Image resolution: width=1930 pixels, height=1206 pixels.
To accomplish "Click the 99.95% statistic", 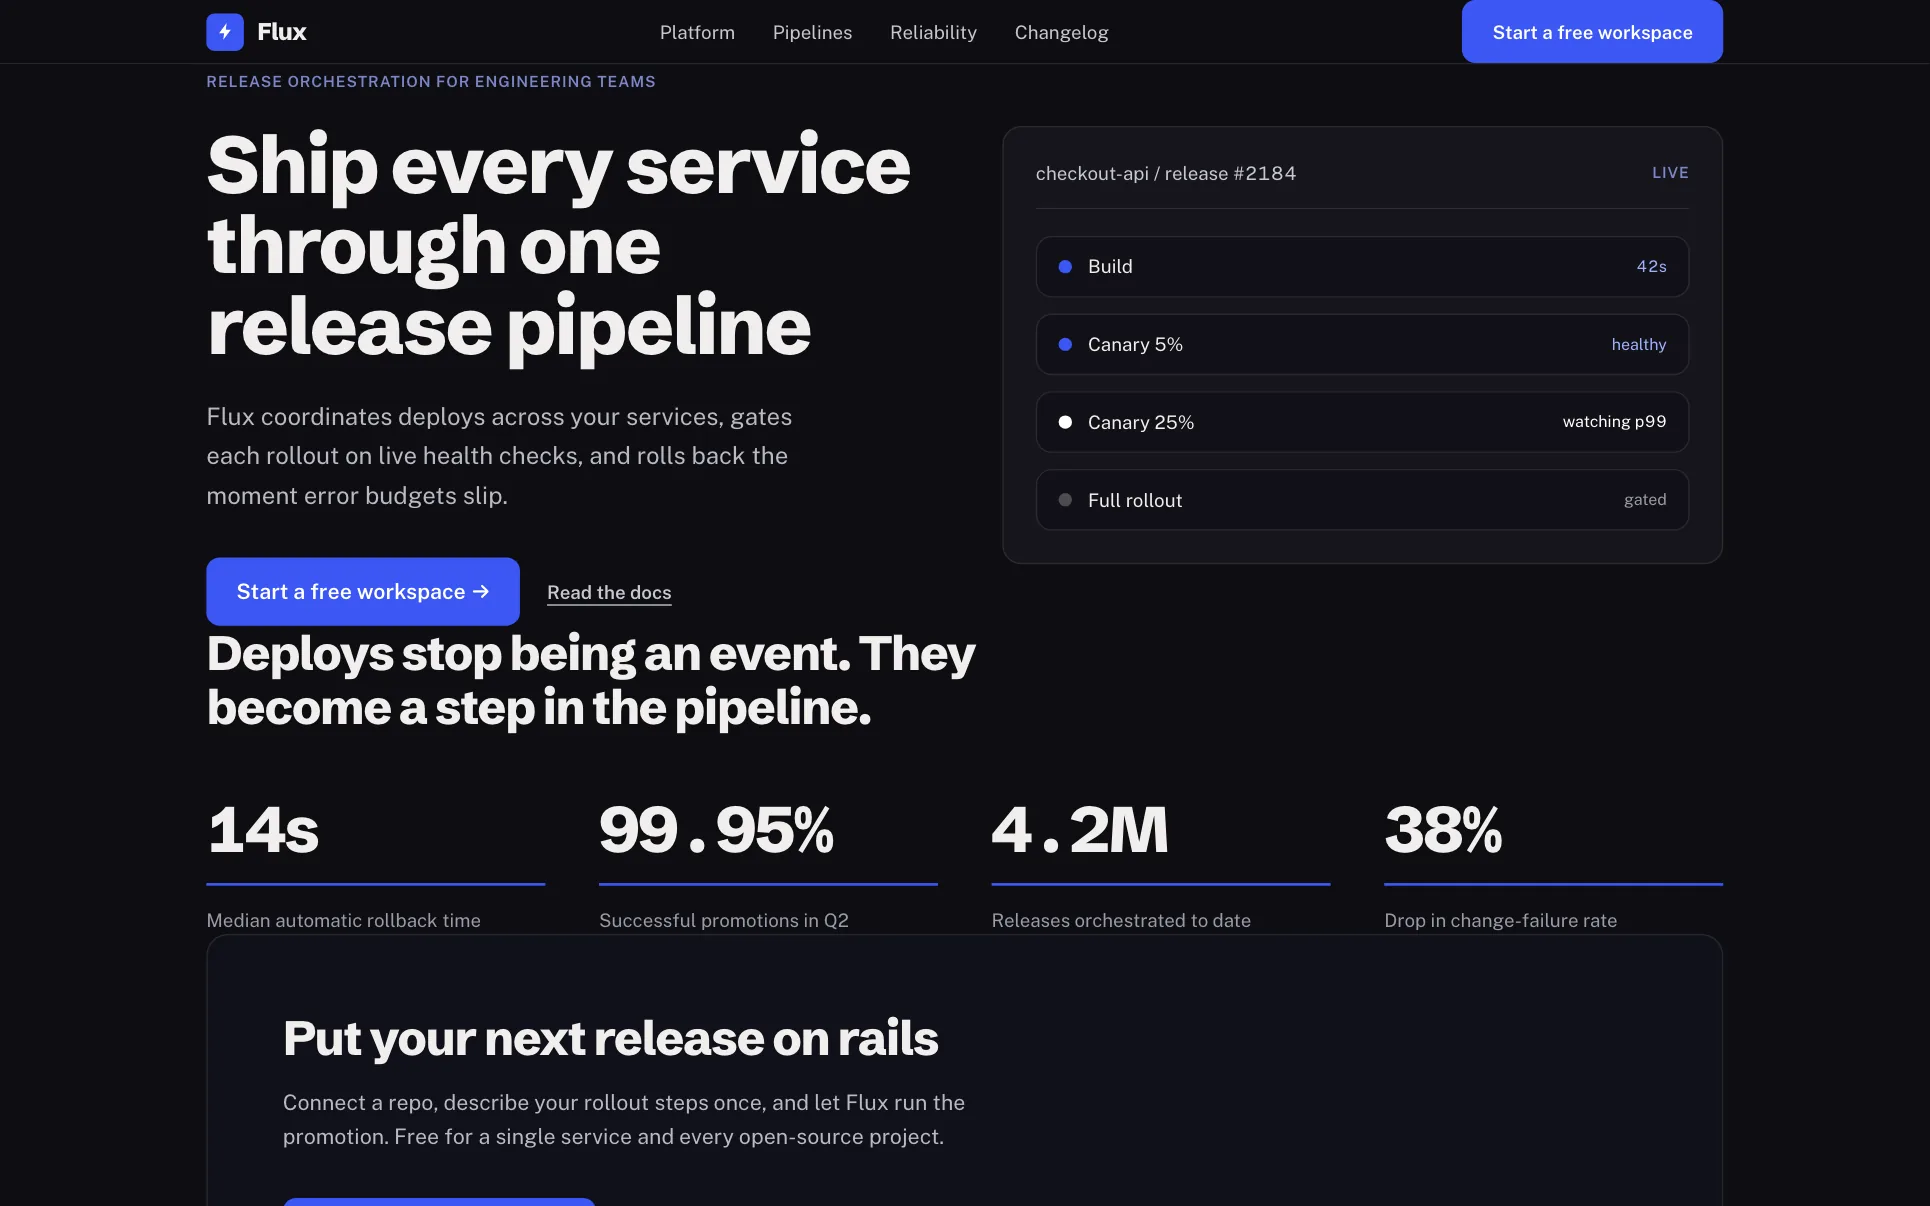I will [716, 830].
